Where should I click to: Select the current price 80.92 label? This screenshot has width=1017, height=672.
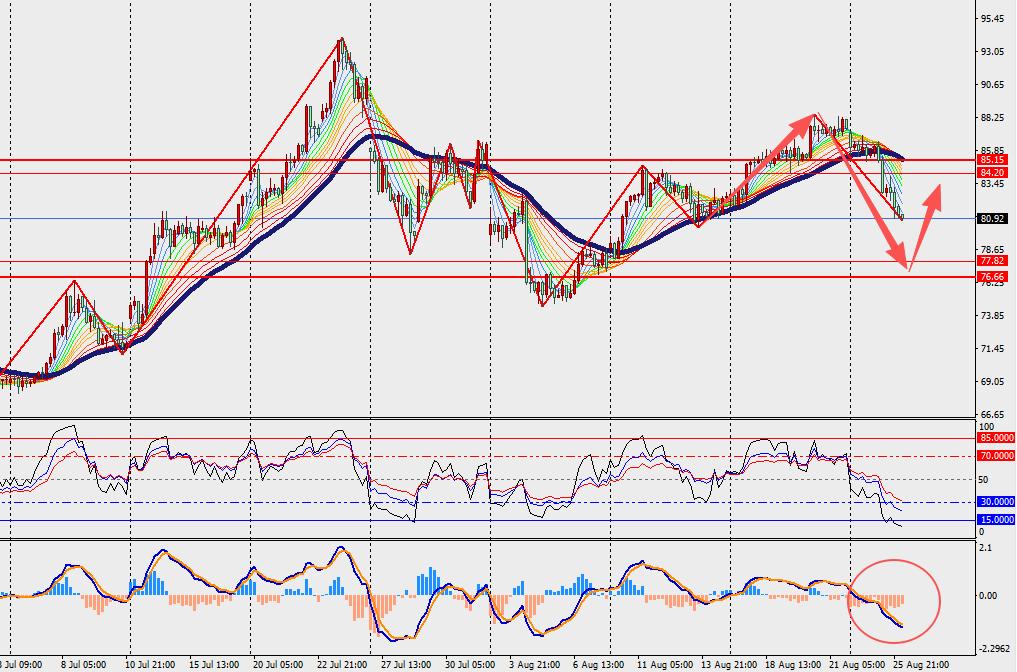[x=992, y=219]
